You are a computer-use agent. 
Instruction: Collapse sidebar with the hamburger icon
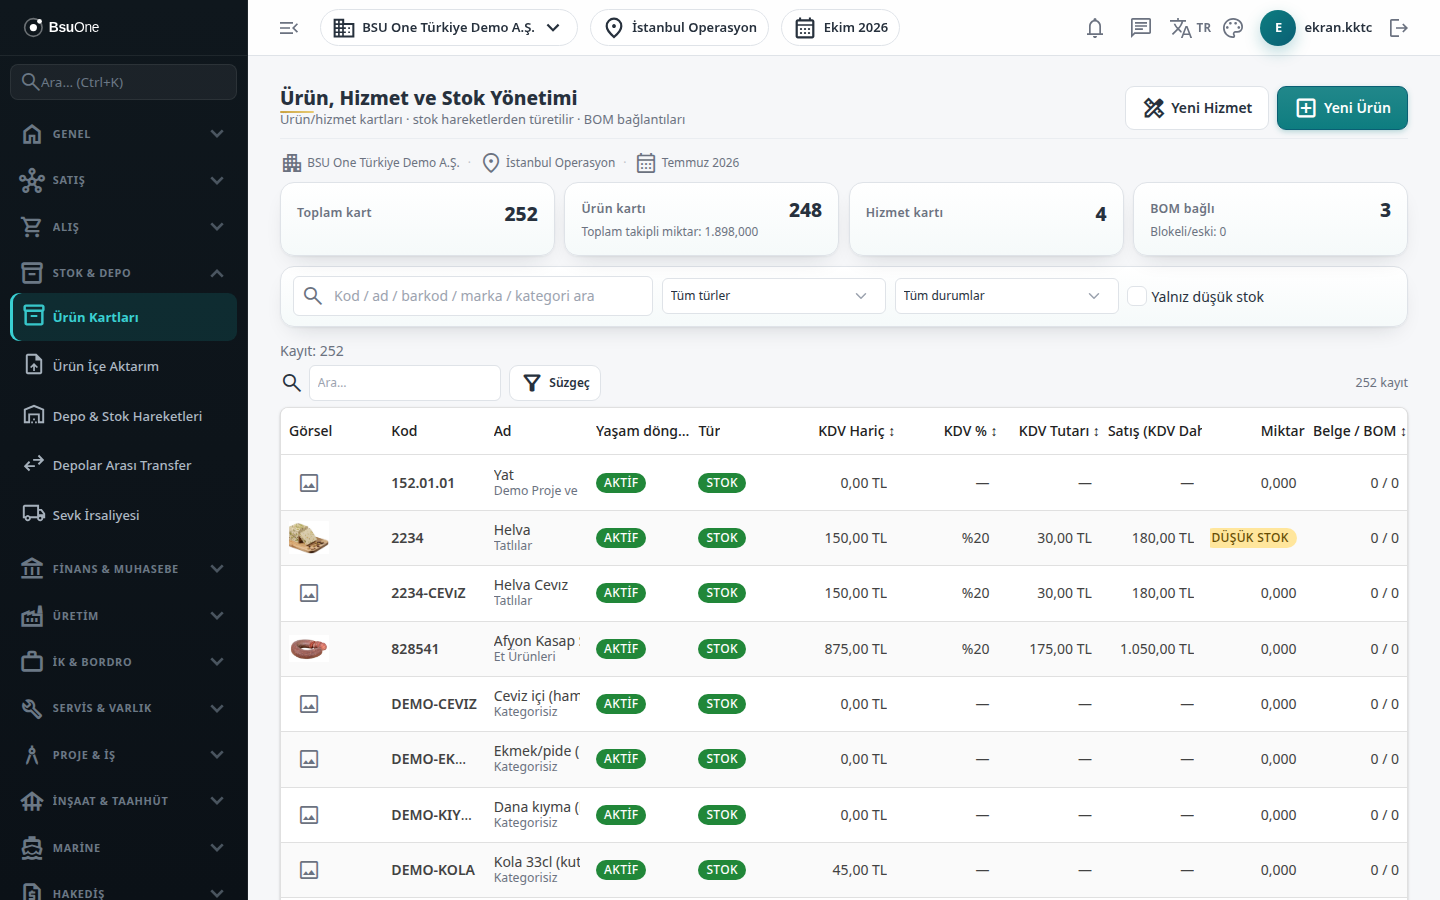pyautogui.click(x=289, y=28)
